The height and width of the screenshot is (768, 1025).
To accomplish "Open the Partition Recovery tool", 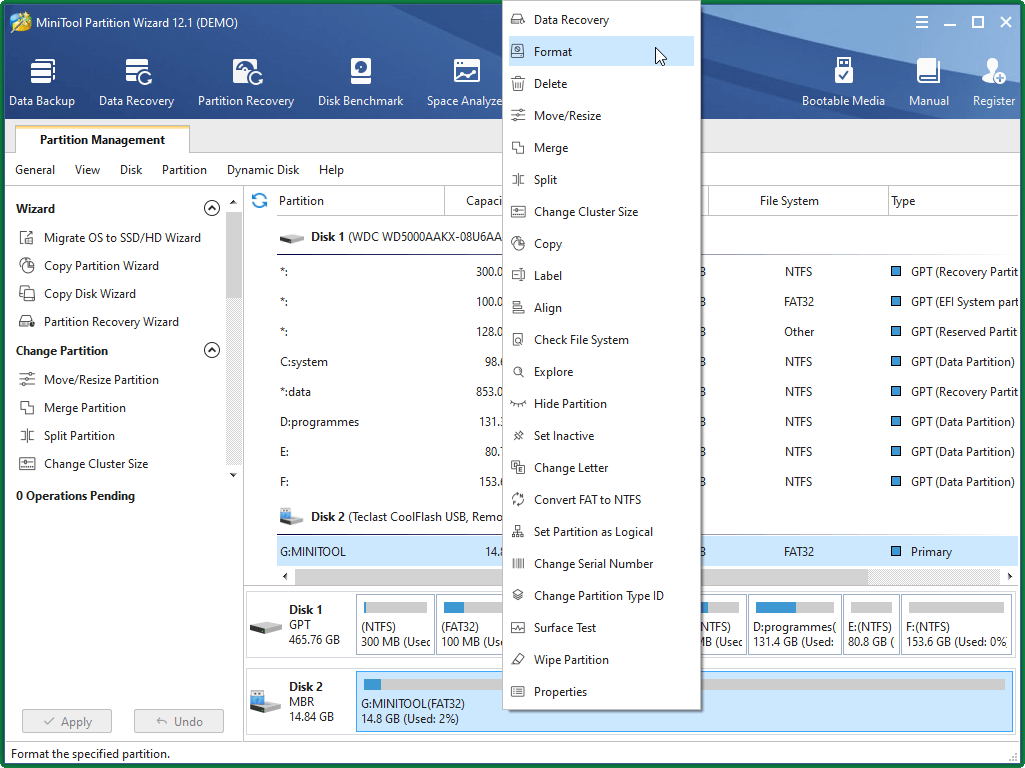I will (x=246, y=82).
